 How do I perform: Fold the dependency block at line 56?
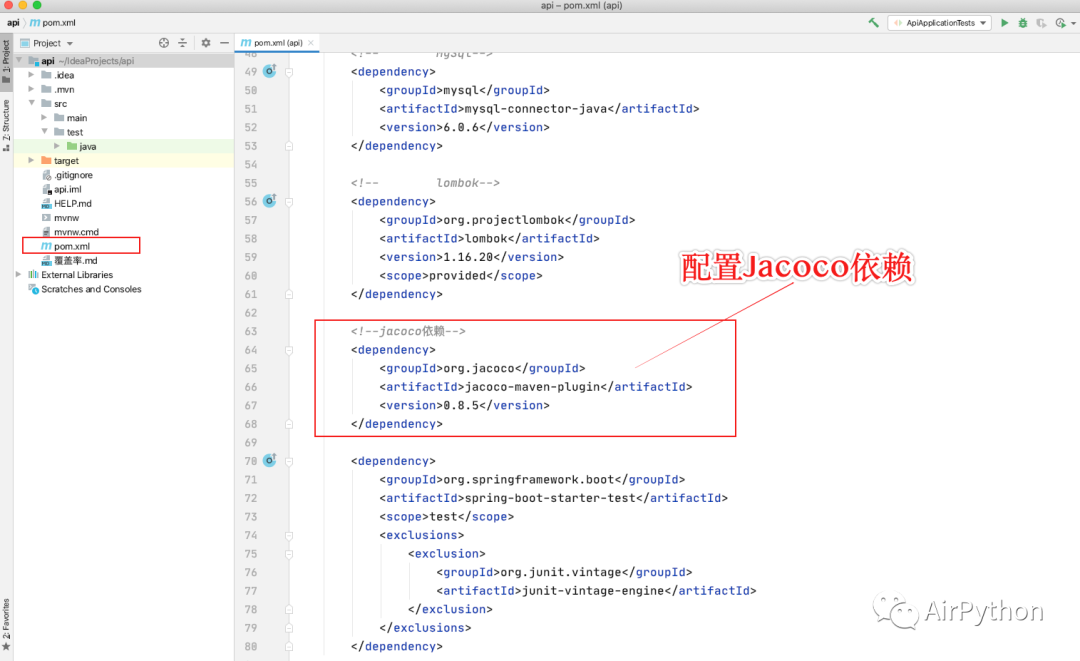289,202
